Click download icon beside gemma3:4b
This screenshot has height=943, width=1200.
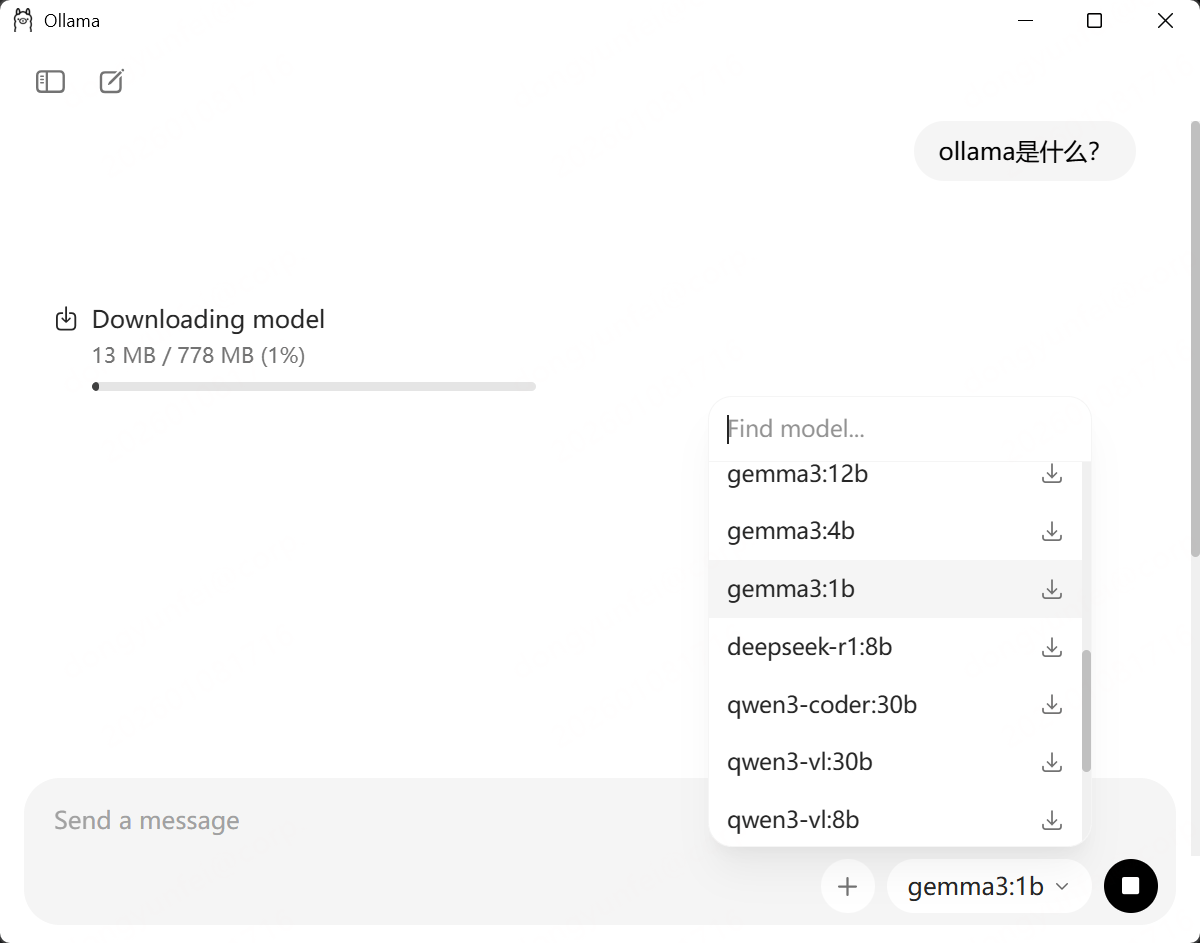[1051, 531]
